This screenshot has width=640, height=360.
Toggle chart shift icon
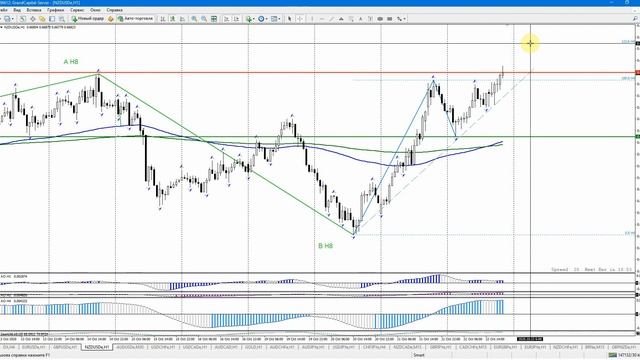click(x=236, y=19)
